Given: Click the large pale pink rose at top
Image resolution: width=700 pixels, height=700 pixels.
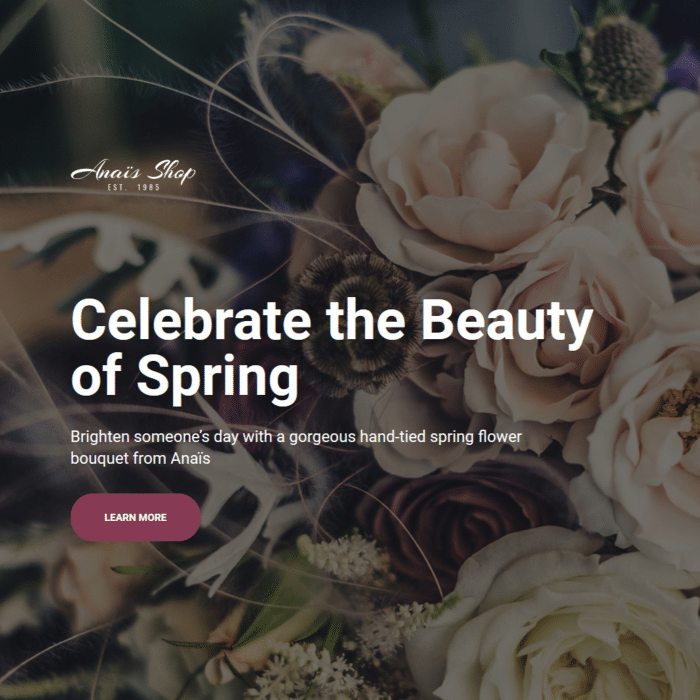Looking at the screenshot, I should (x=480, y=170).
